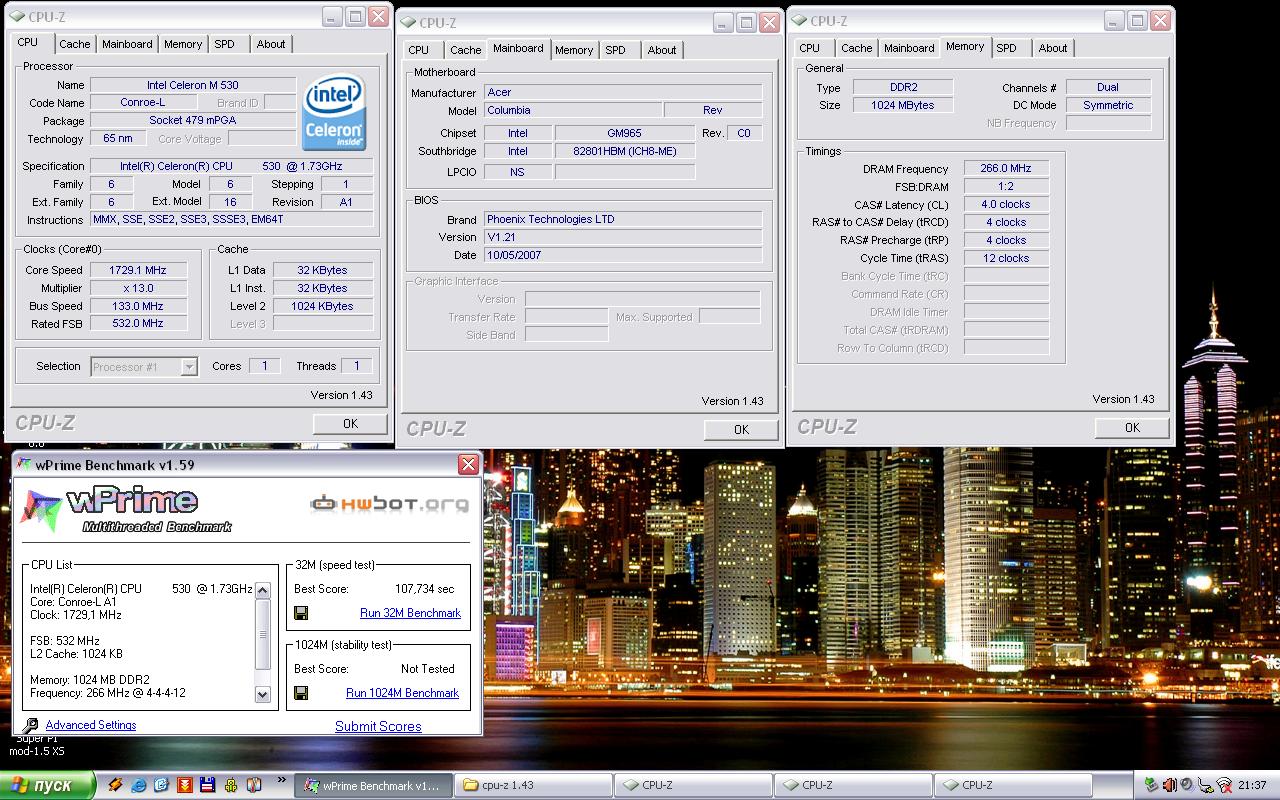Select About tab in Mainboard CPU-Z window

coord(662,50)
